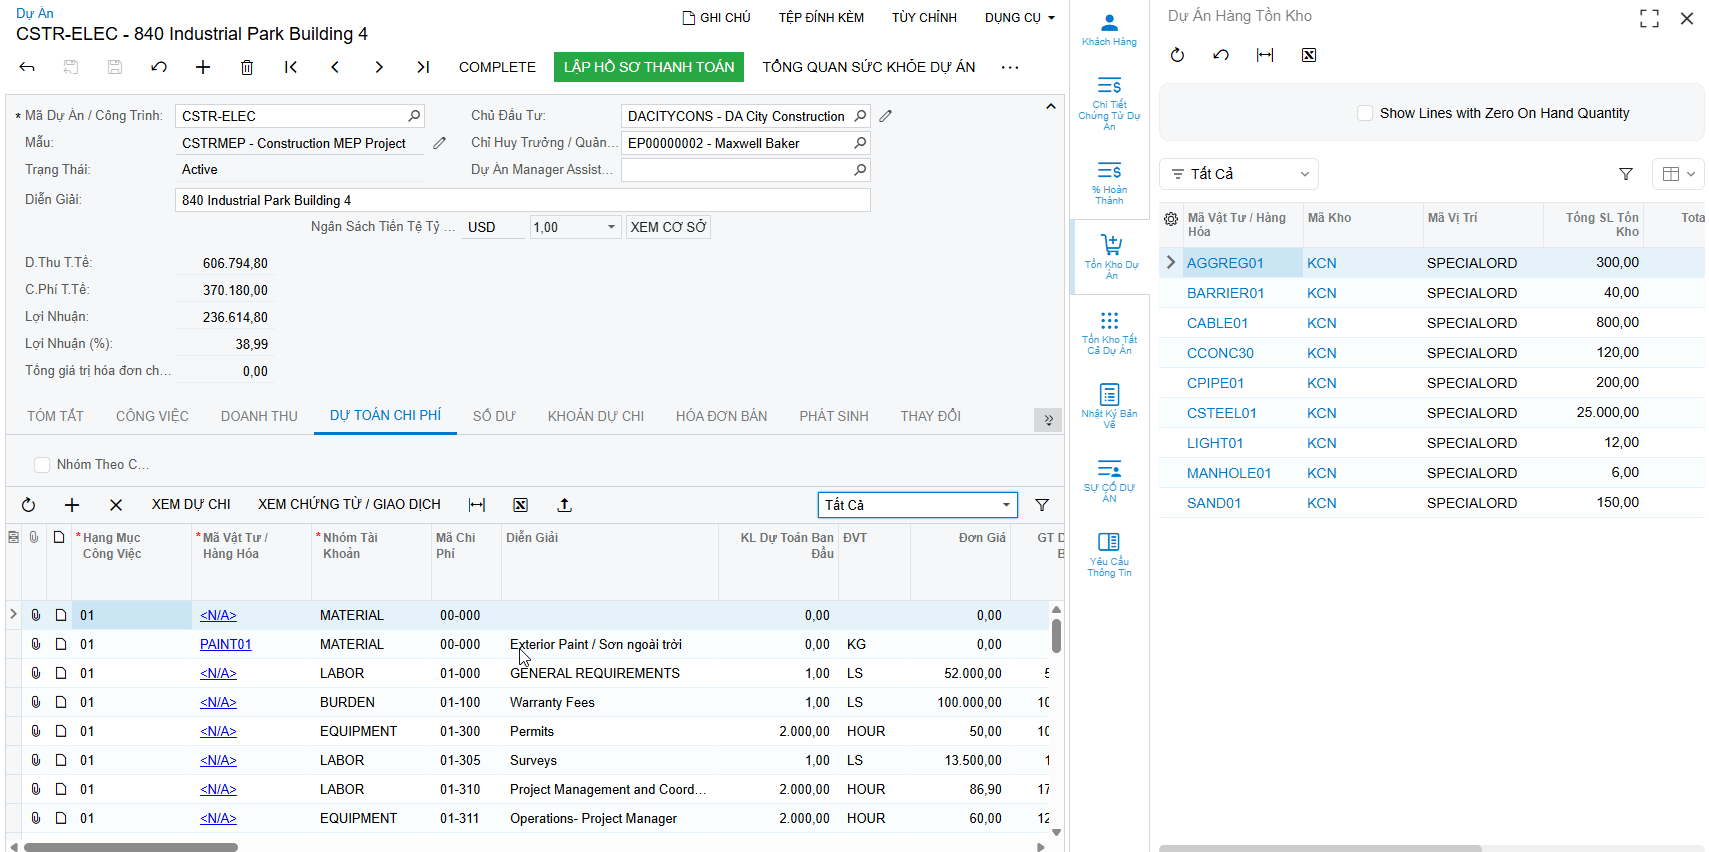1709x852 pixels.
Task: Open the Yêu Cầu Thông Tin panel
Action: pos(1109,554)
